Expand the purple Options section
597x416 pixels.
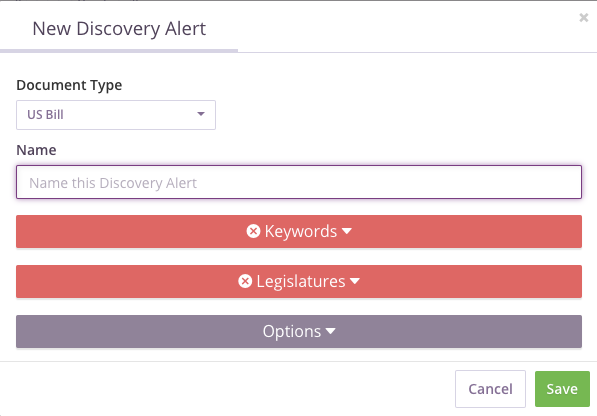coord(299,331)
